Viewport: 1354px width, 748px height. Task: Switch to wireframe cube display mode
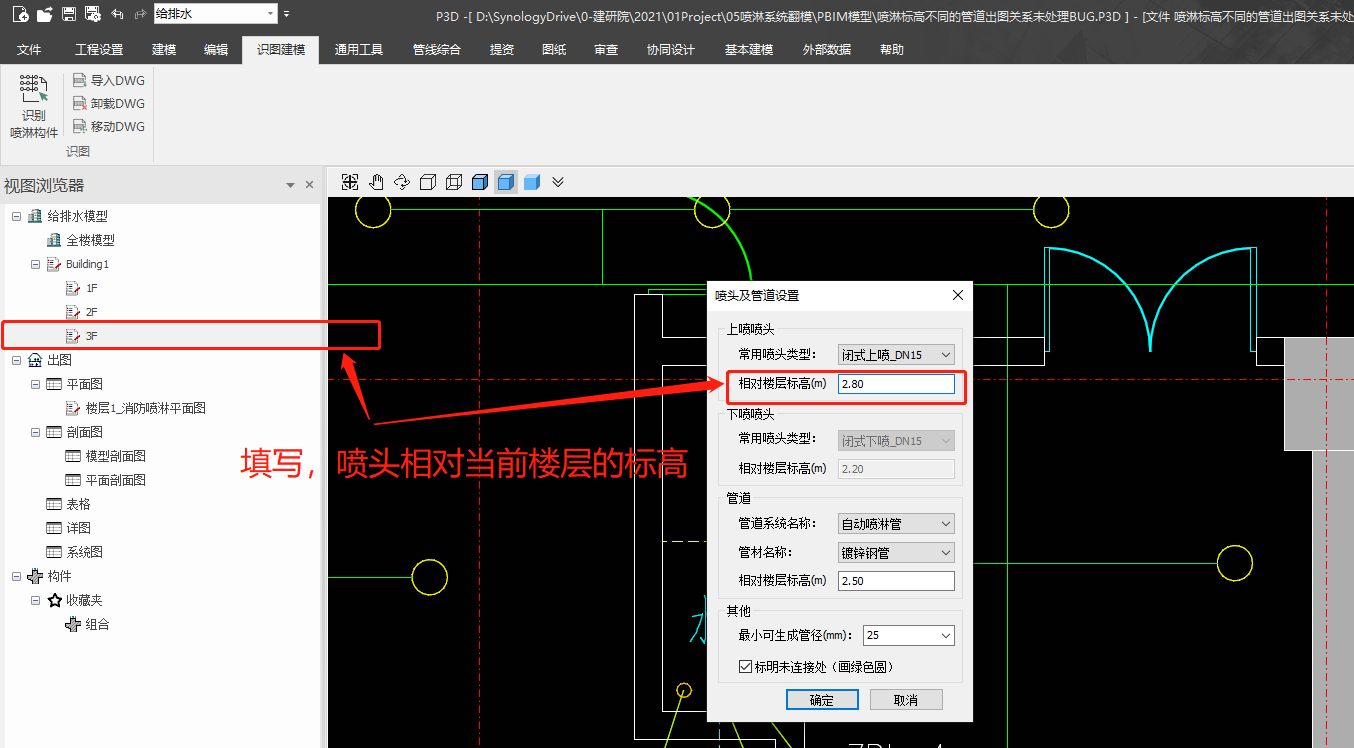click(x=454, y=182)
